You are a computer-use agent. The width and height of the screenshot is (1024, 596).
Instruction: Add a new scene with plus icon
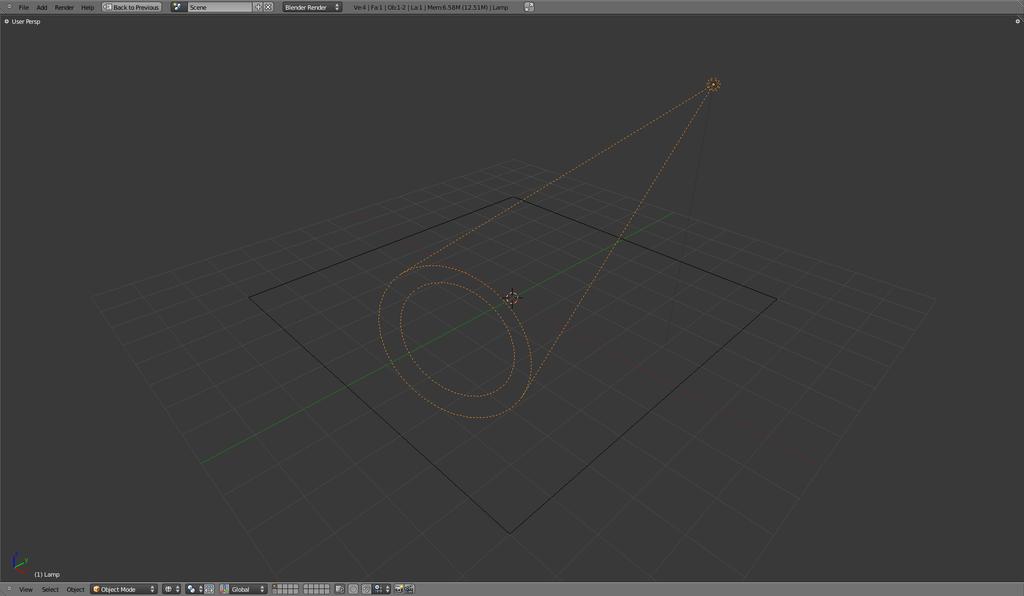point(258,7)
